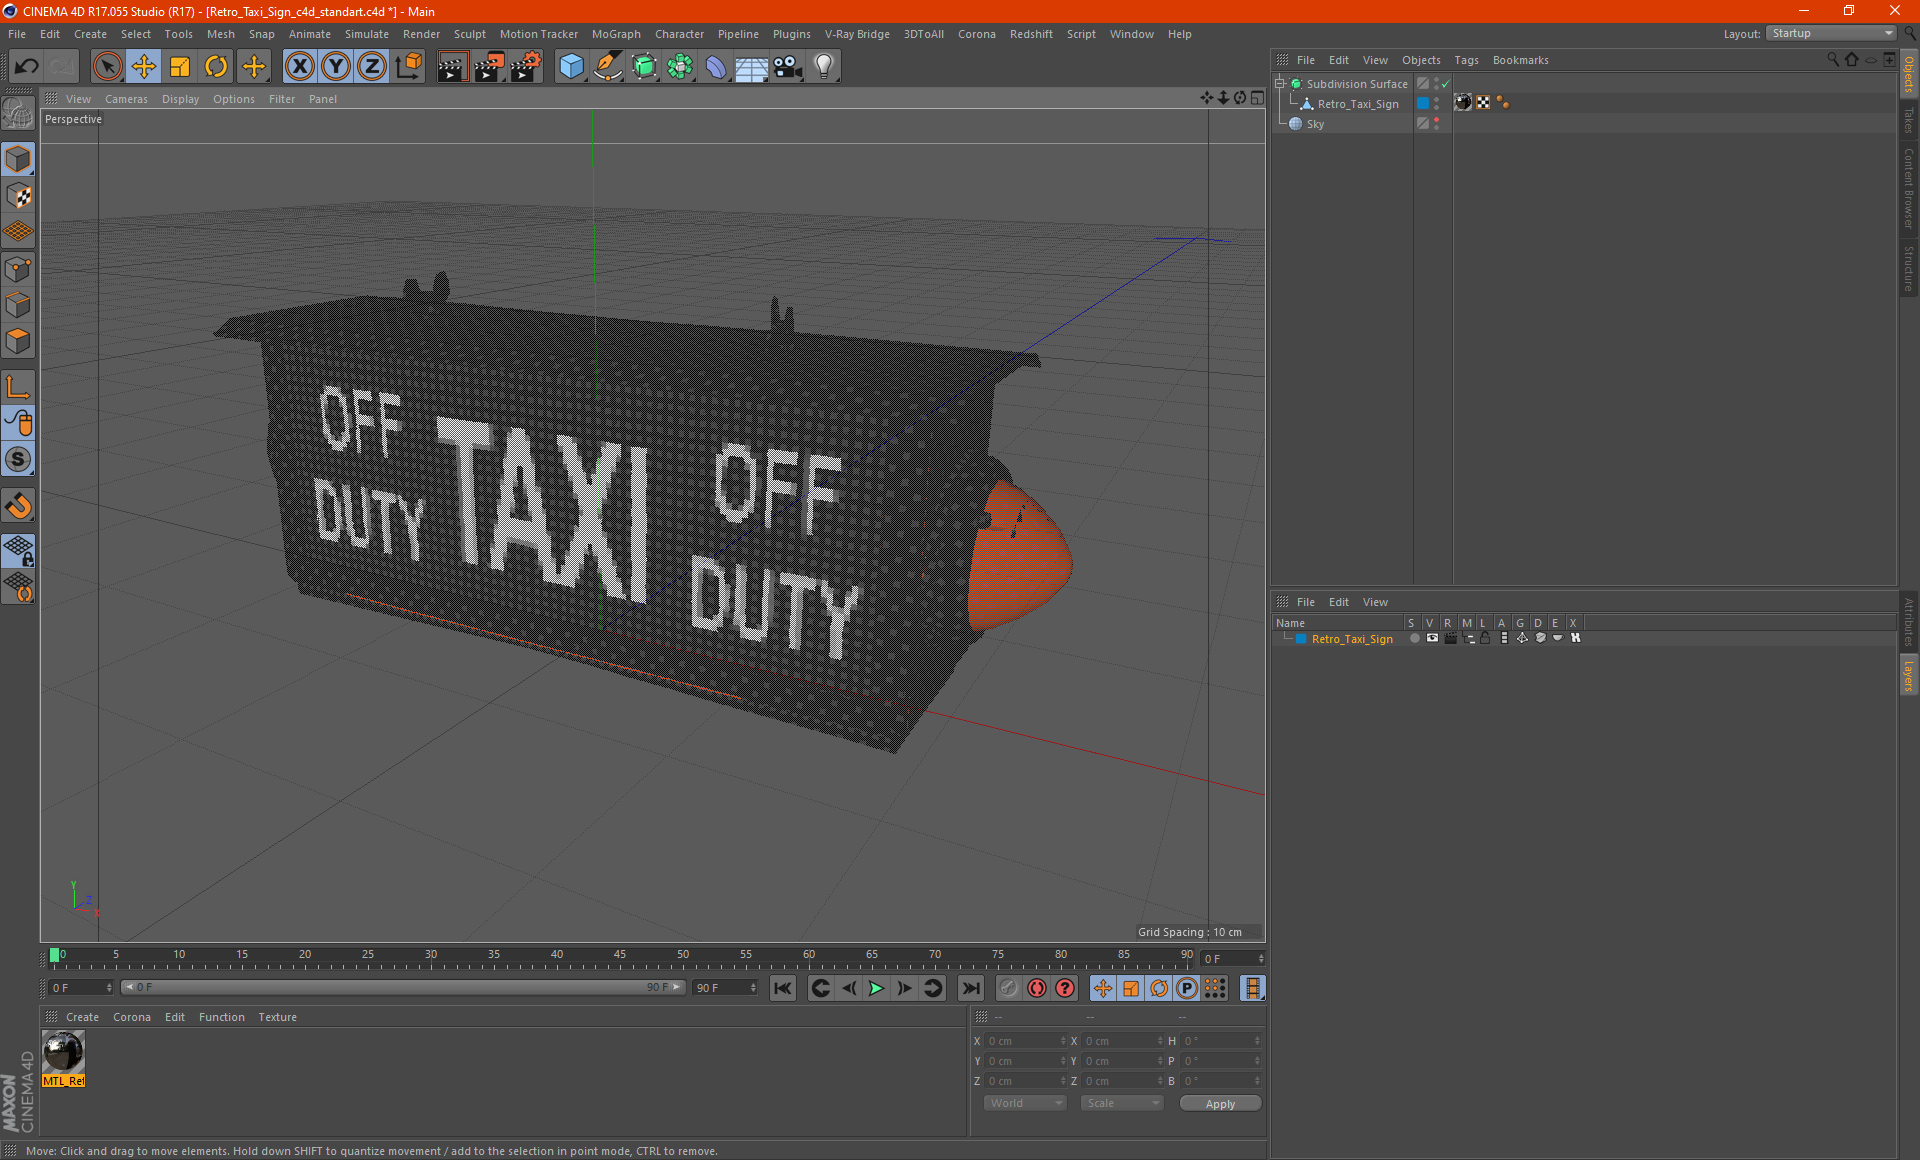The image size is (1920, 1160).
Task: Activate the Rotate tool in top toolbar
Action: click(x=216, y=66)
